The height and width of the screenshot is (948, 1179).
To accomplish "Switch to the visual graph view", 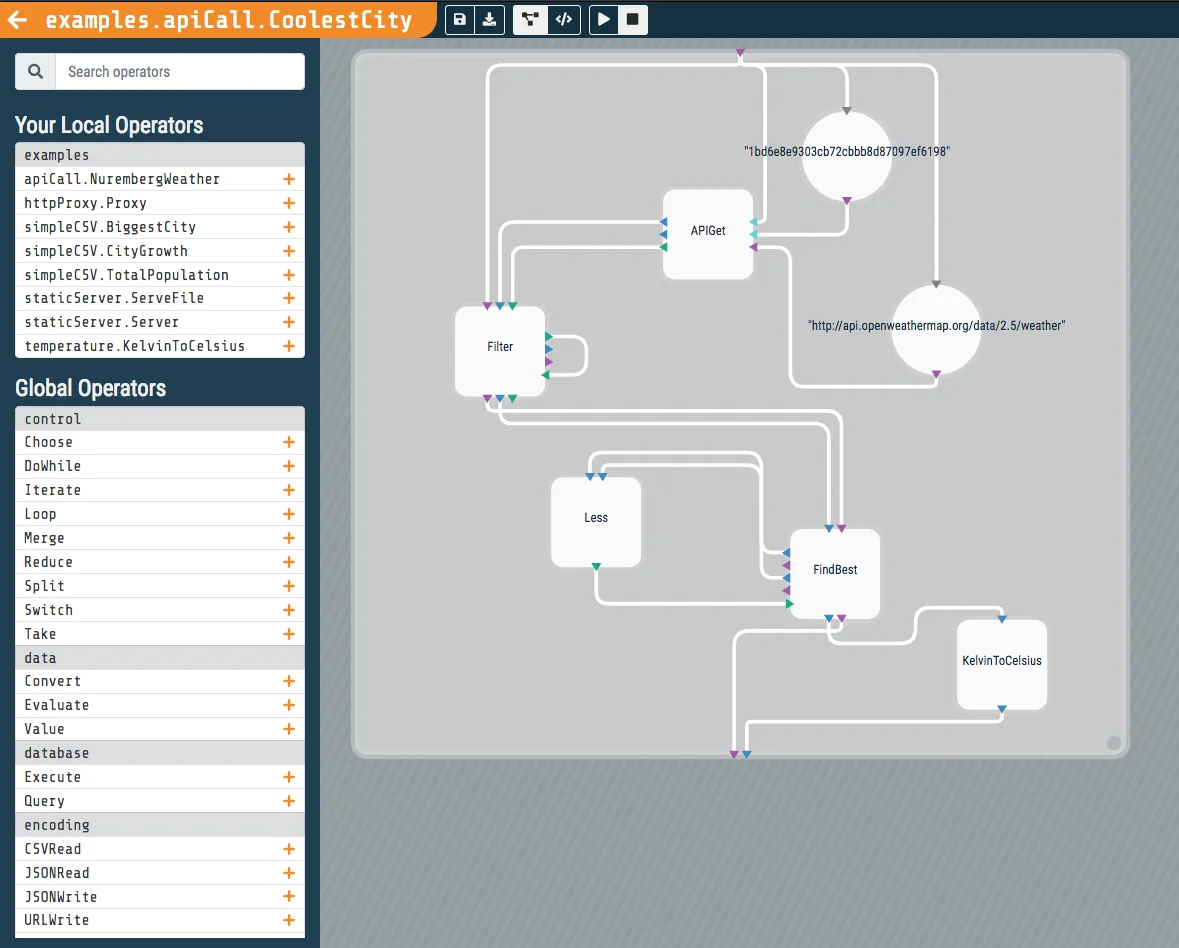I will tap(530, 19).
